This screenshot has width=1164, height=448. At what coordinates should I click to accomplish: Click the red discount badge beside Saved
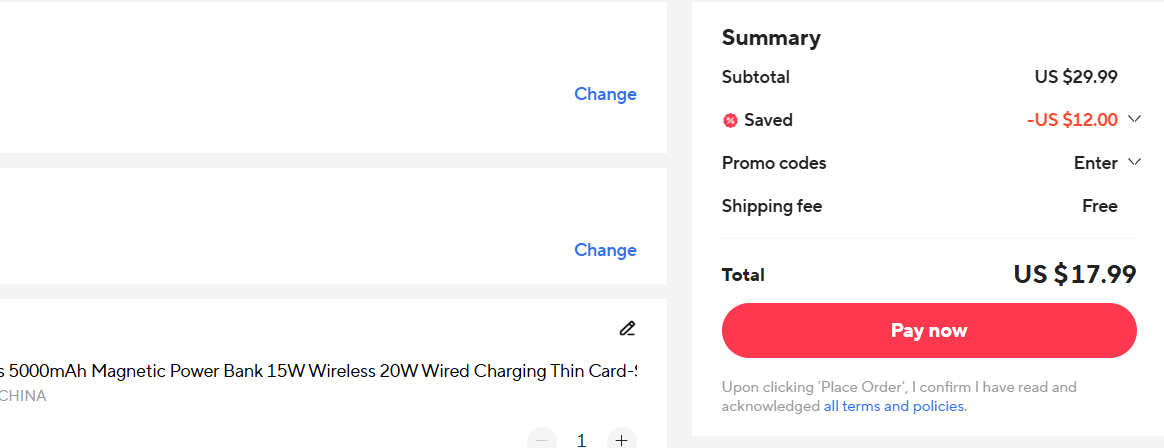pyautogui.click(x=730, y=121)
